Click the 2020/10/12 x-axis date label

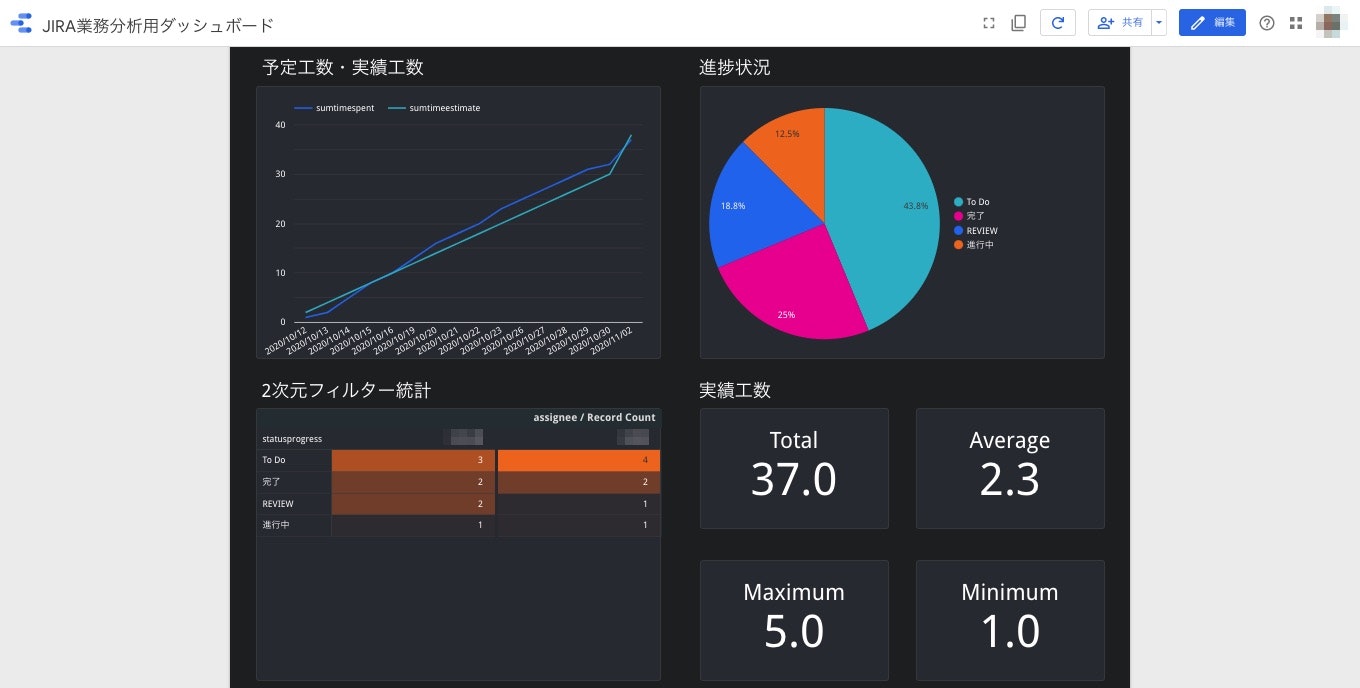point(286,340)
